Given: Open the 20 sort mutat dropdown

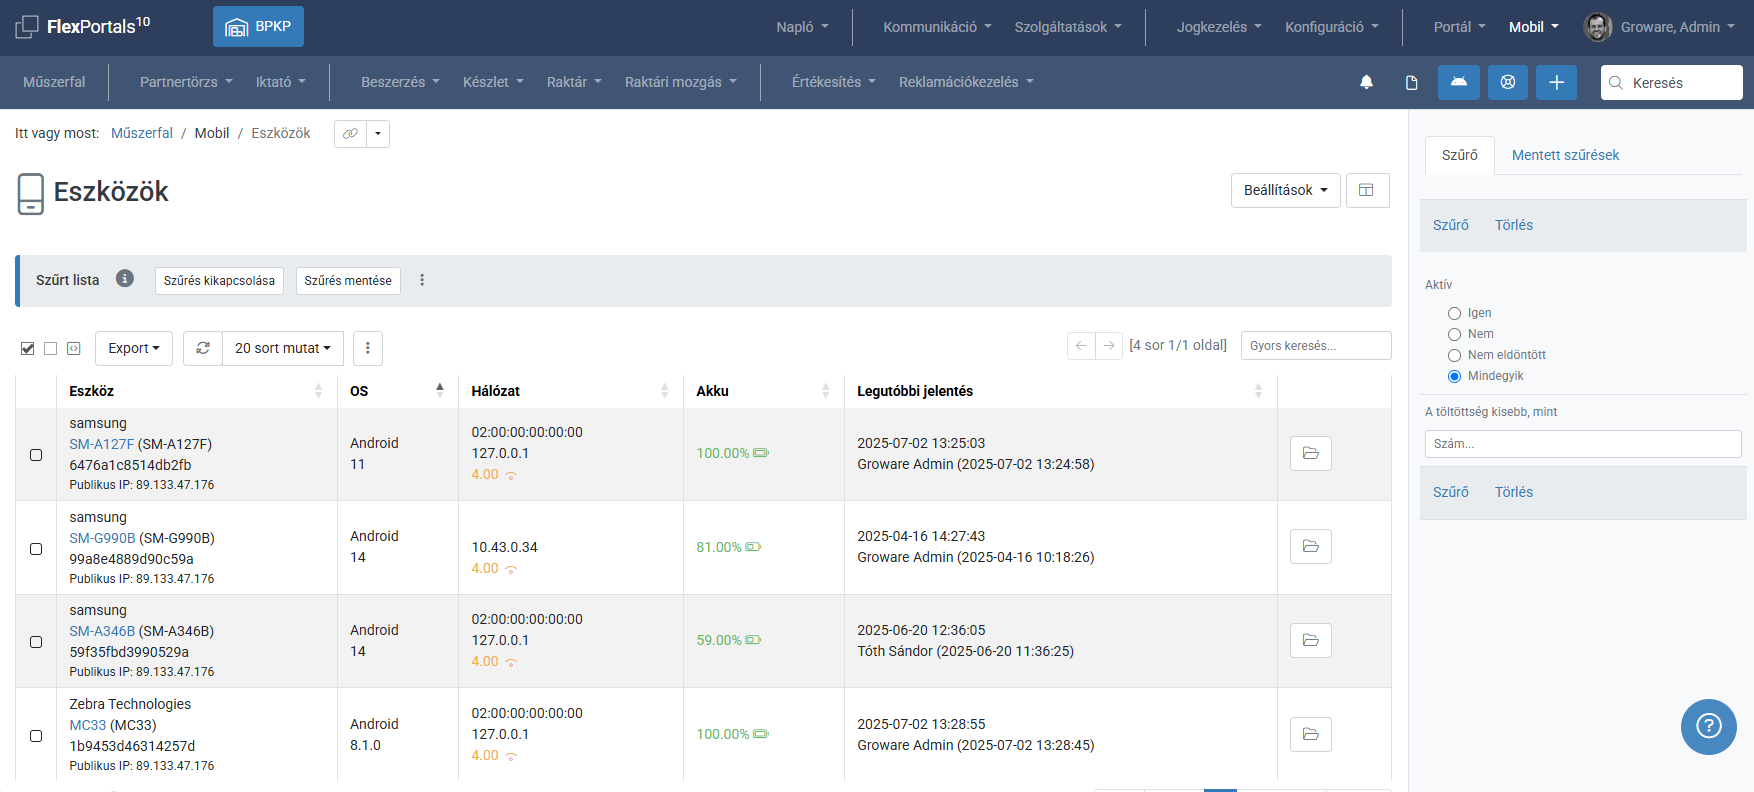Looking at the screenshot, I should [x=283, y=348].
